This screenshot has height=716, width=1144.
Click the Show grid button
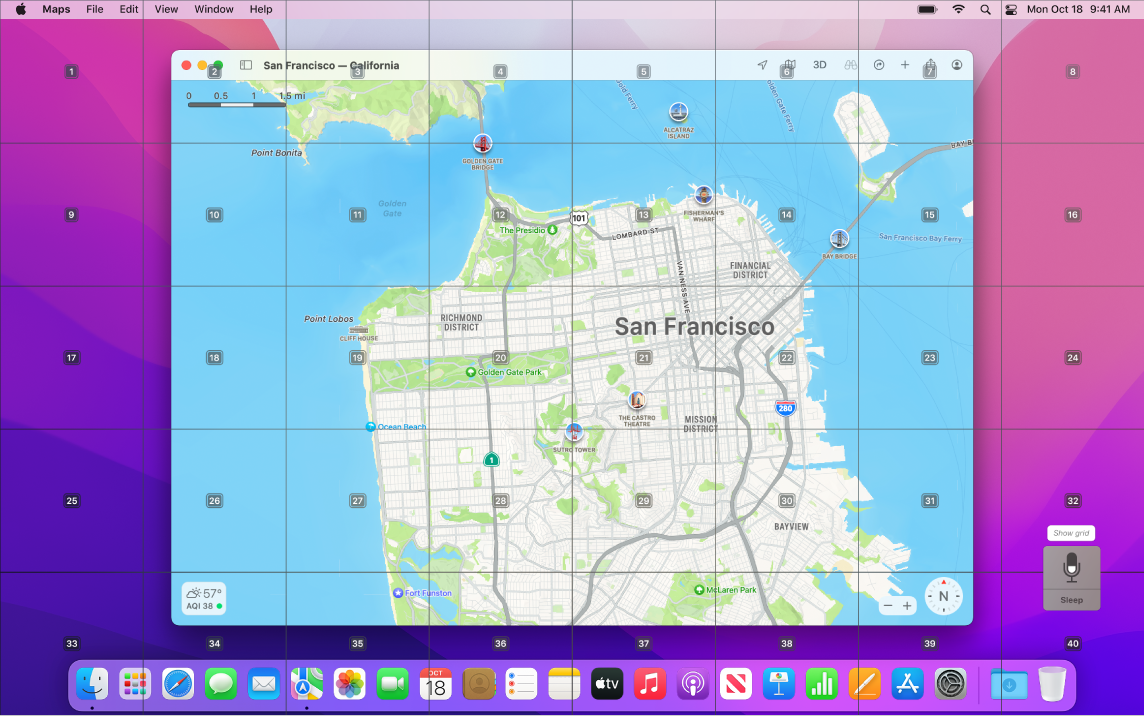(x=1070, y=533)
